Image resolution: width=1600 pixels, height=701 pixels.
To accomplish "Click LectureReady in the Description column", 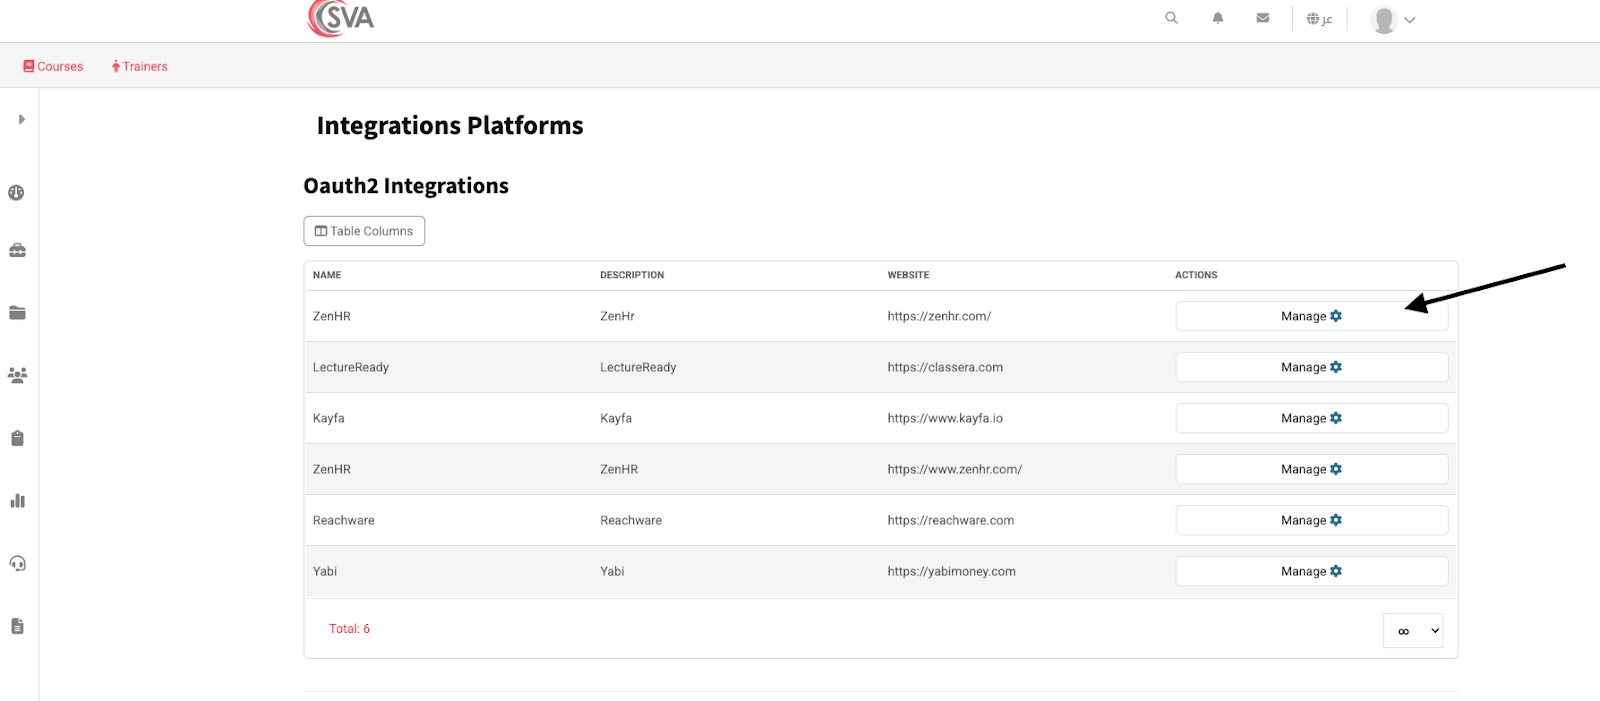I will (x=638, y=367).
